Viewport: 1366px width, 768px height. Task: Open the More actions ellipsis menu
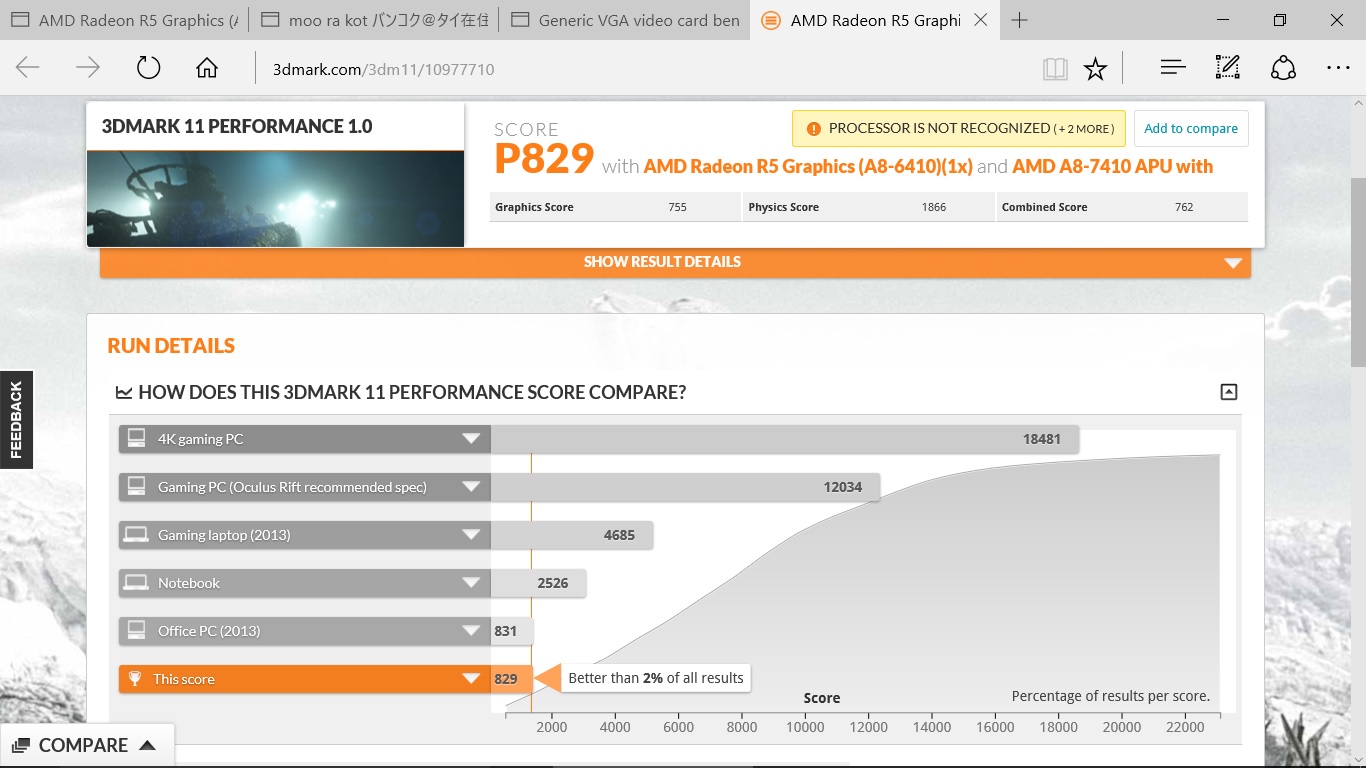(x=1338, y=68)
